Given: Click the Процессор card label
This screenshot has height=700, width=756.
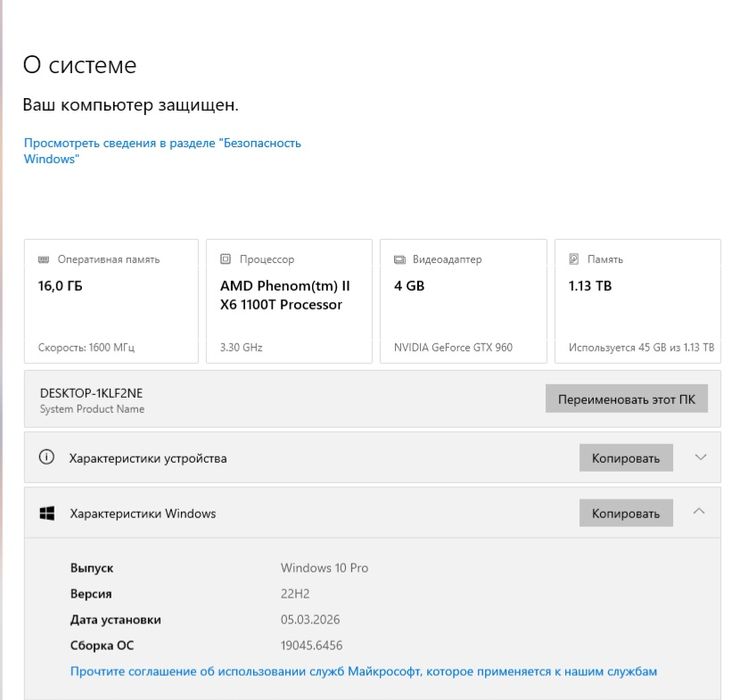Looking at the screenshot, I should (x=267, y=259).
